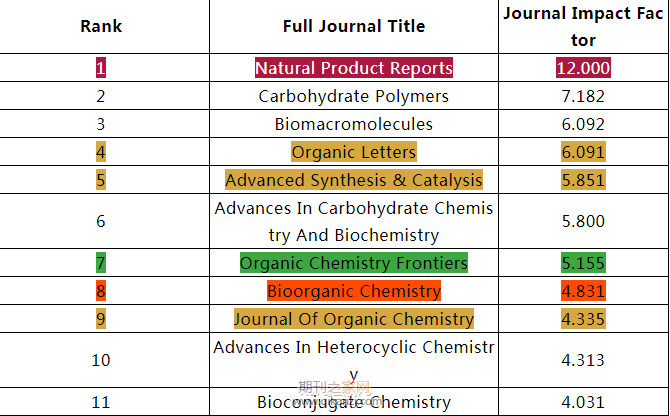Click orange Bioorganic Chemistry title
670x416 pixels.
(x=353, y=292)
